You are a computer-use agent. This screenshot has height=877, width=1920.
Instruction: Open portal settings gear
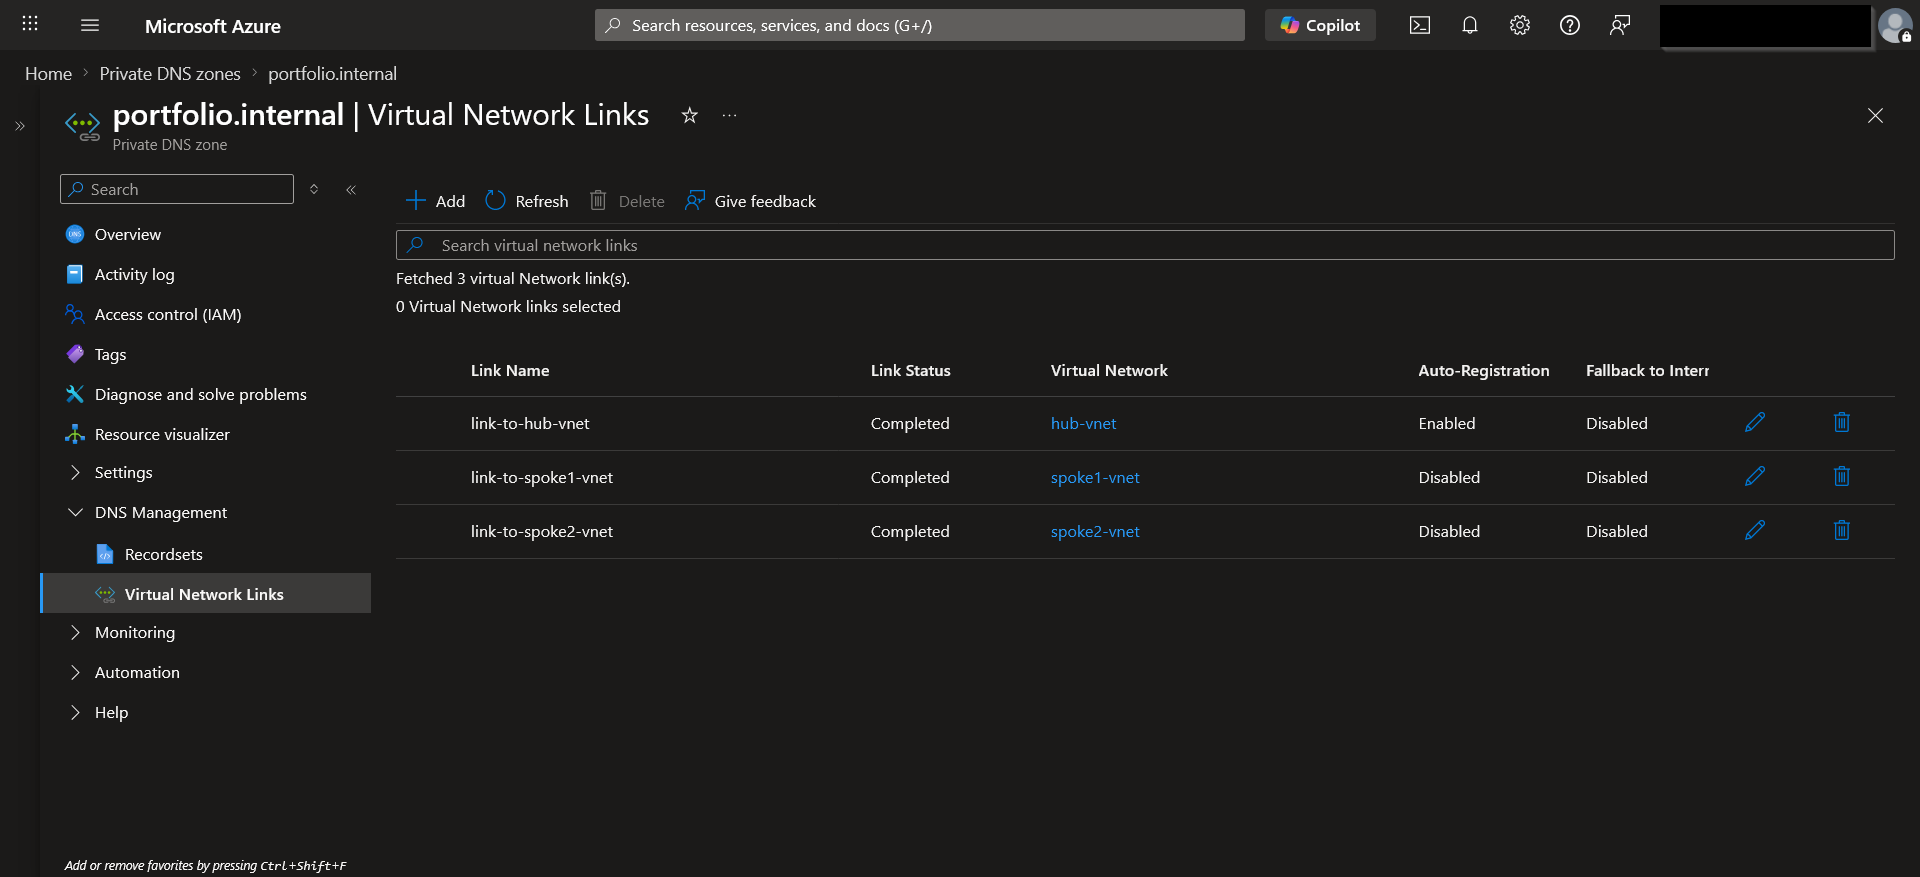tap(1520, 25)
